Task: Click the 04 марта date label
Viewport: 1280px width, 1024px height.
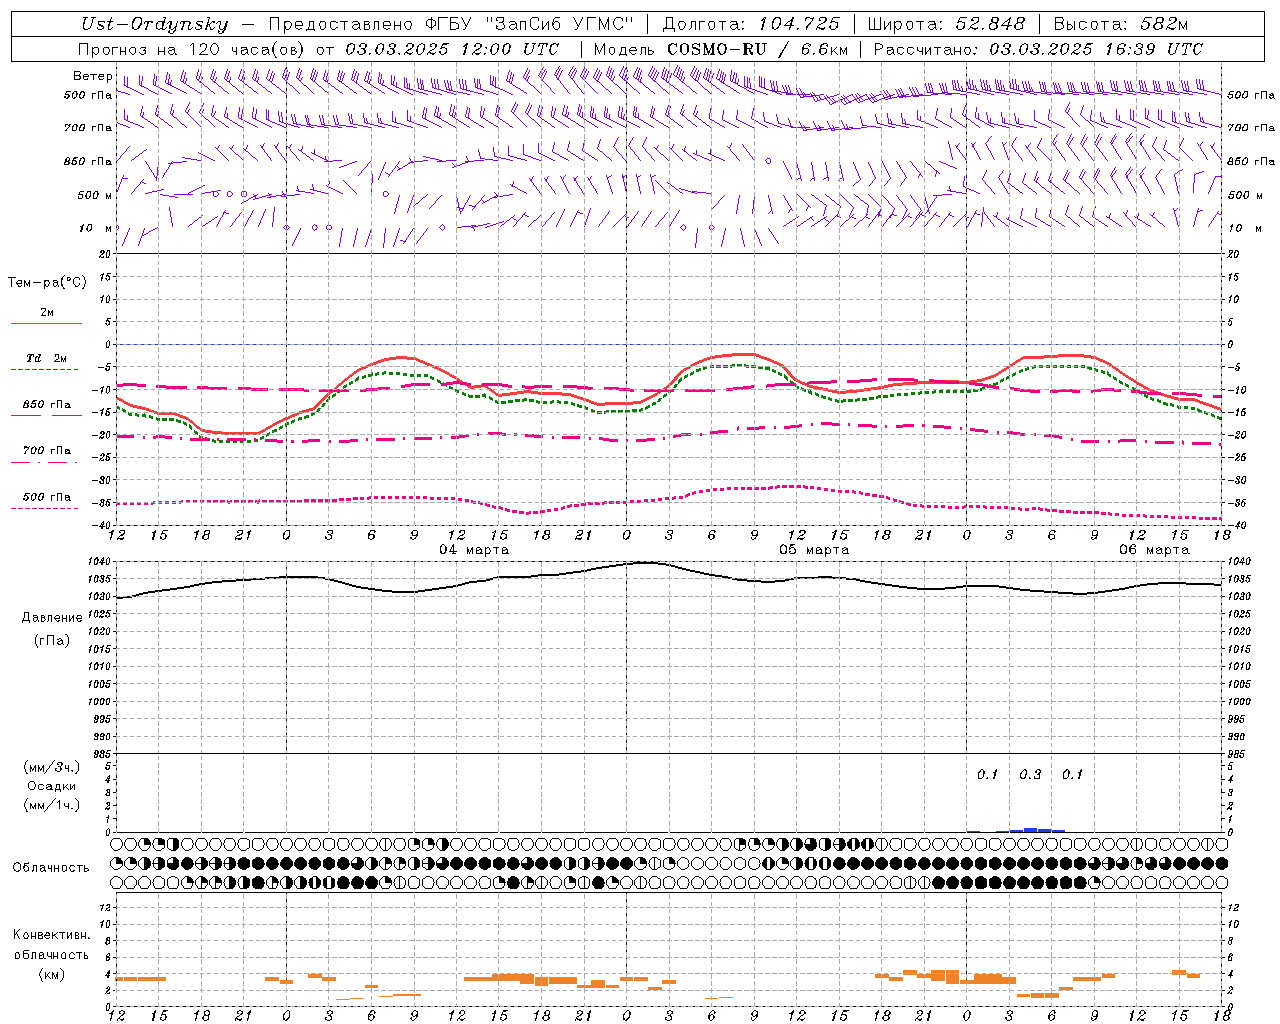Action: coord(474,550)
